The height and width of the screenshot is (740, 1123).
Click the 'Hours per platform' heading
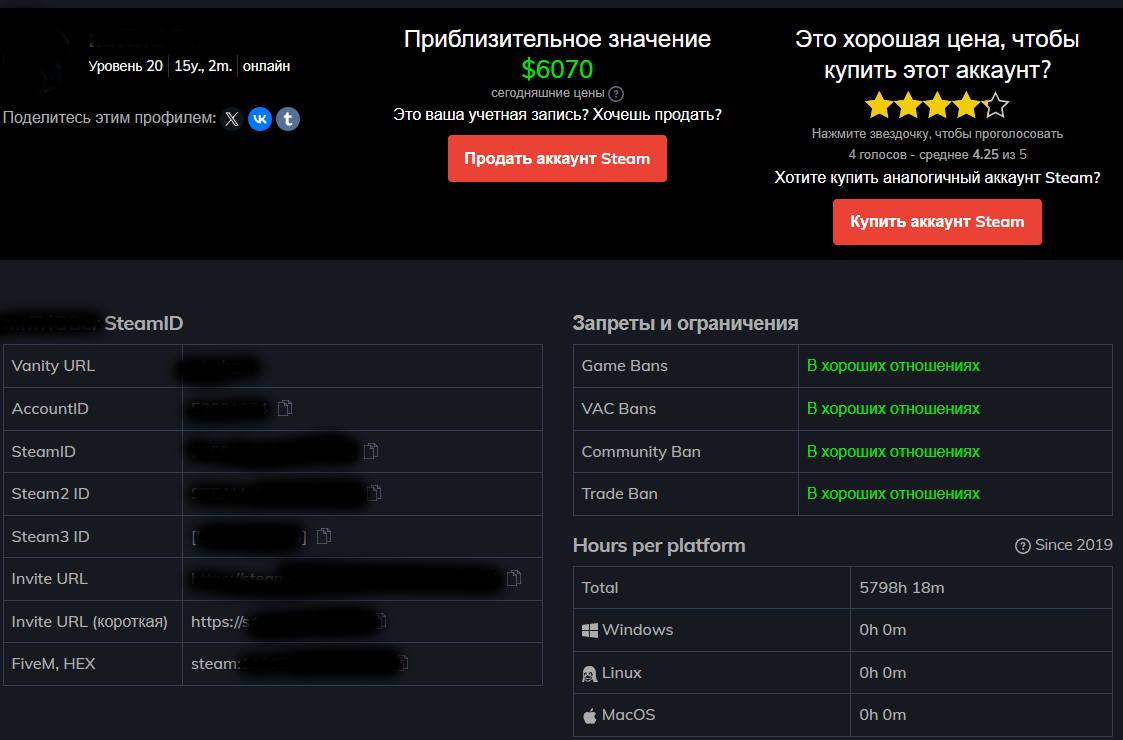(659, 546)
